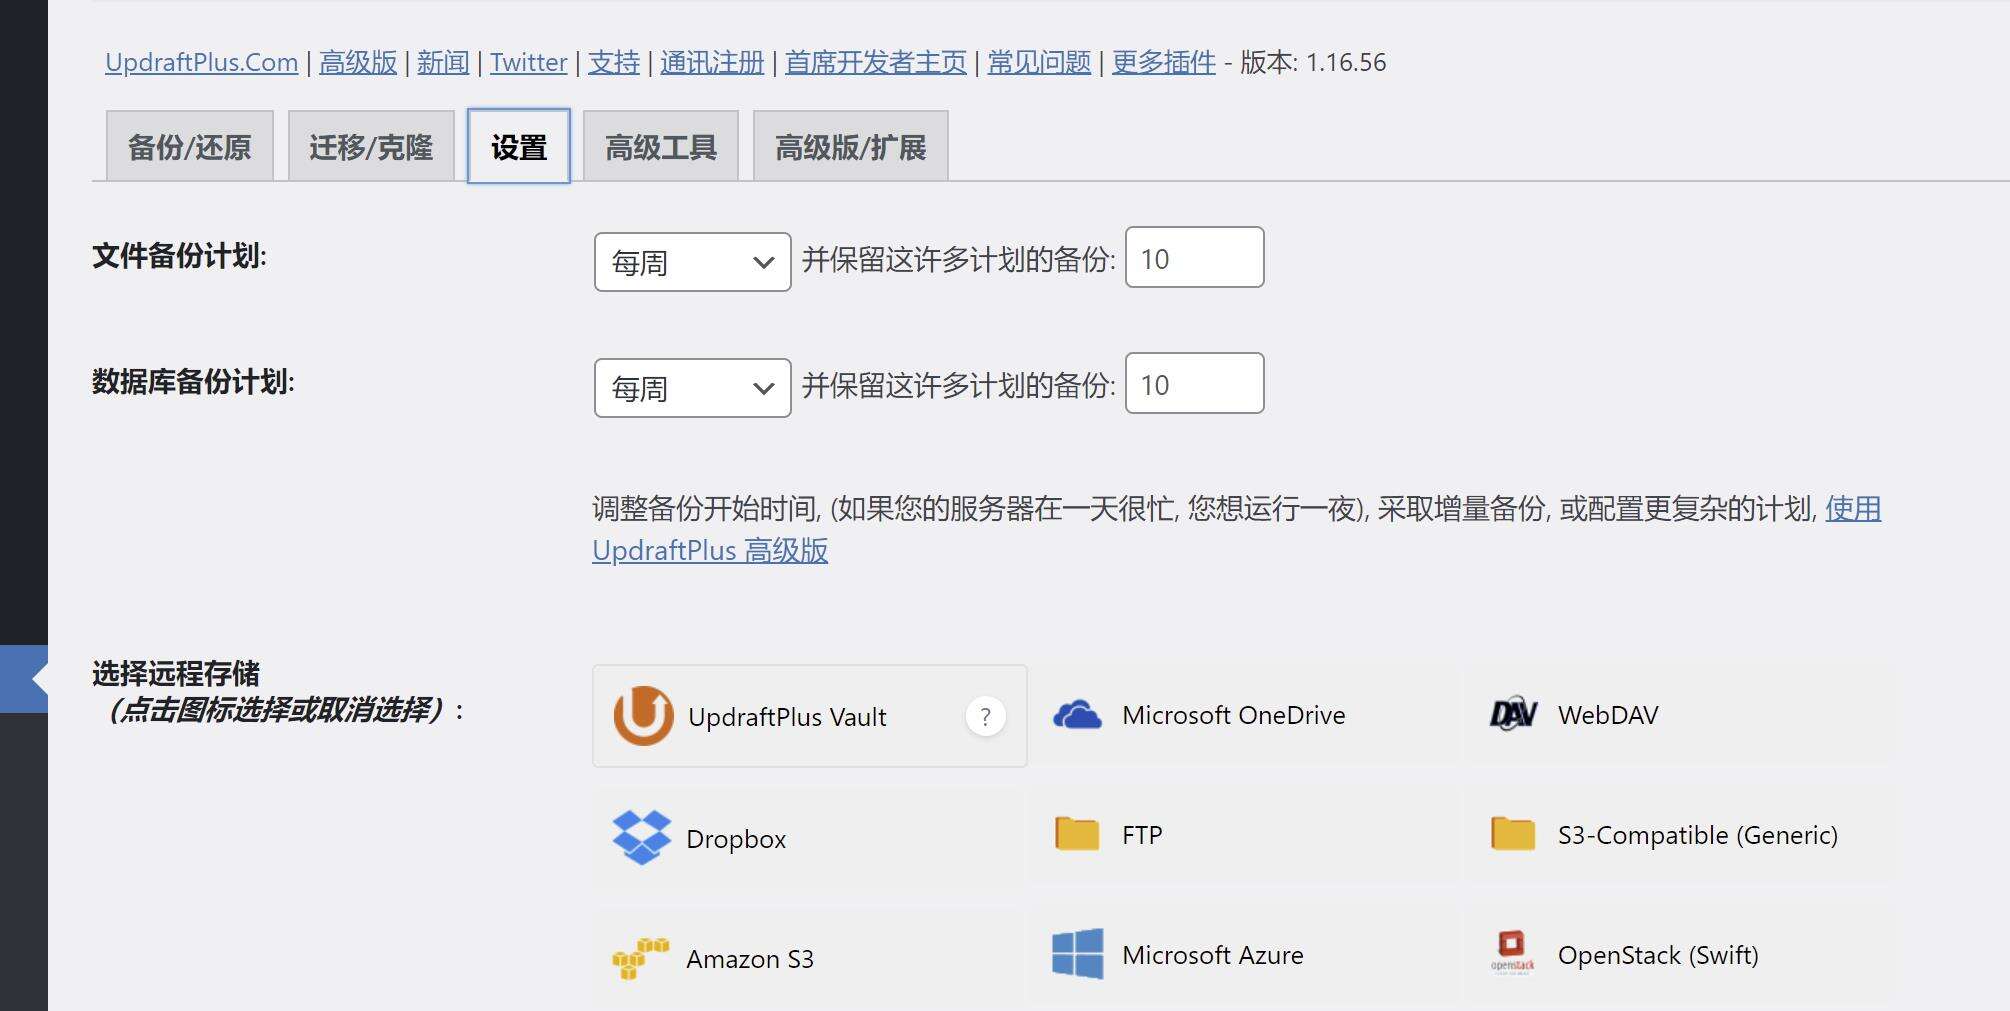Choose the FTP folder icon
This screenshot has height=1011, width=2010.
1077,833
